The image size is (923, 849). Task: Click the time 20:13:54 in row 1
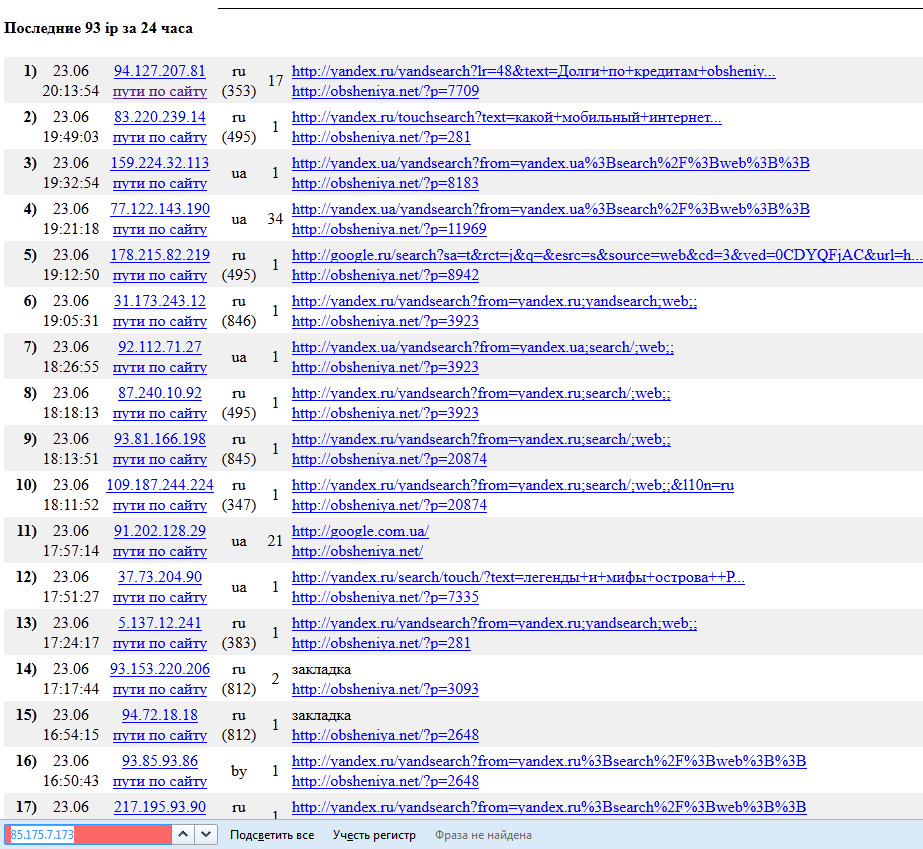coord(71,91)
